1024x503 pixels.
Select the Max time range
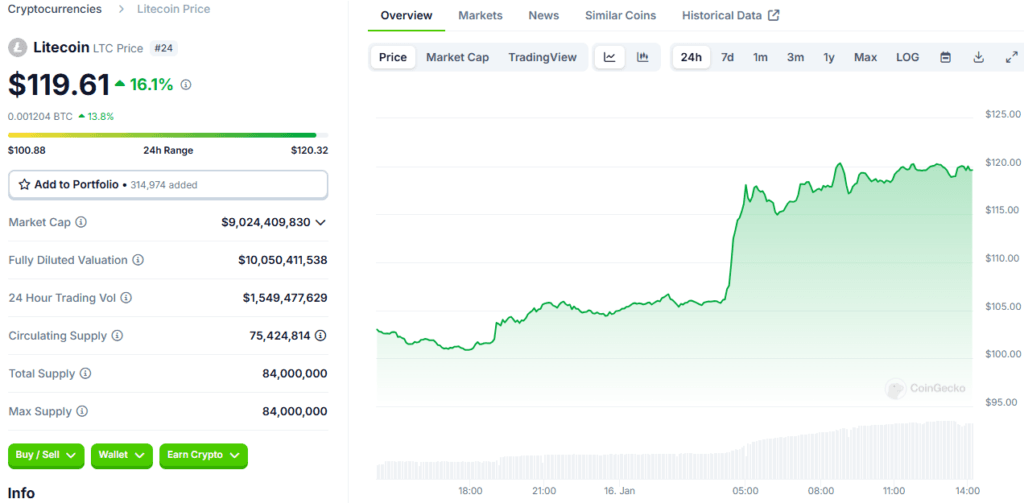coord(865,57)
